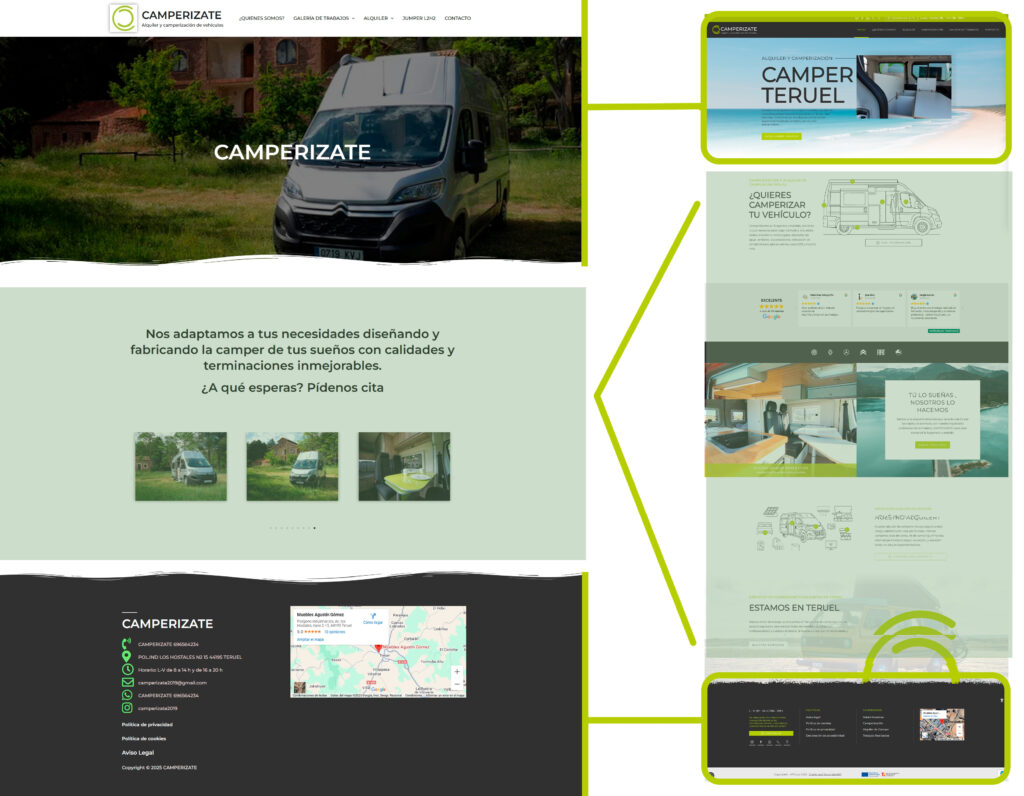The image size is (1024, 796).
Task: Click the camperizate2019@gmail.com email link
Action: click(x=172, y=683)
